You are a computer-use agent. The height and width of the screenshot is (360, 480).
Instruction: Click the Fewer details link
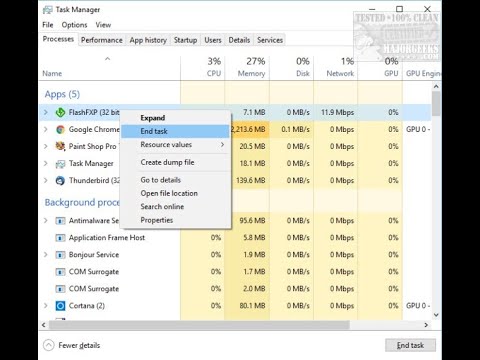click(x=79, y=345)
